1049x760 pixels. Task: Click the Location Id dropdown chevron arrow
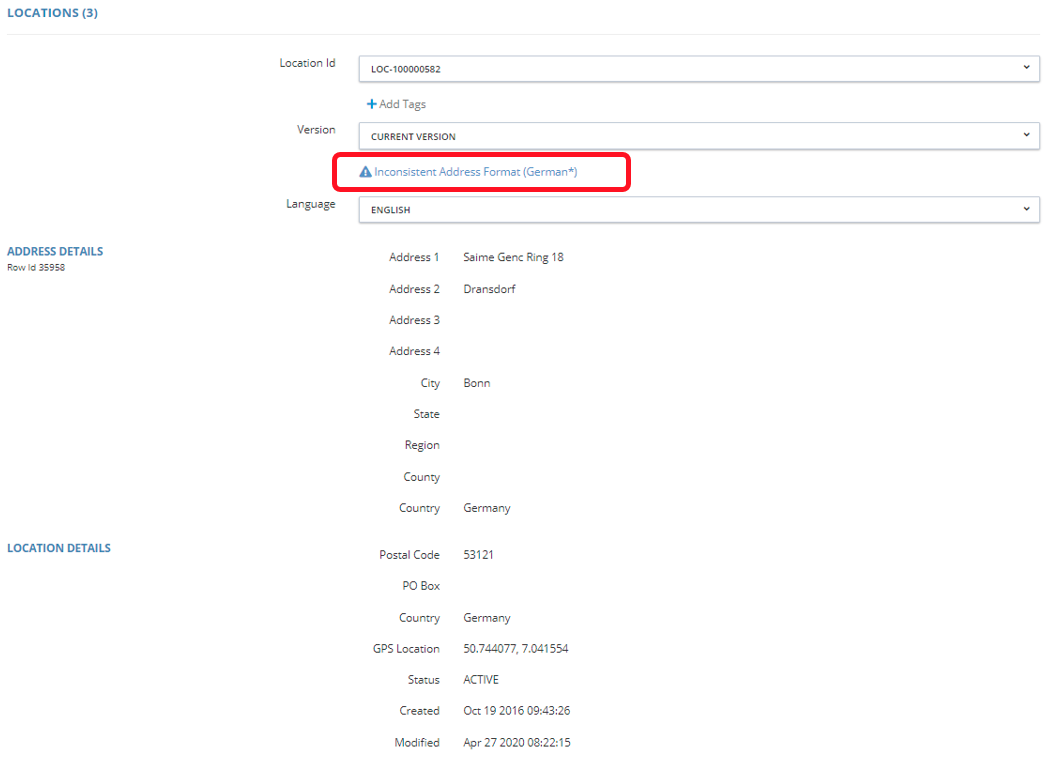coord(1026,68)
